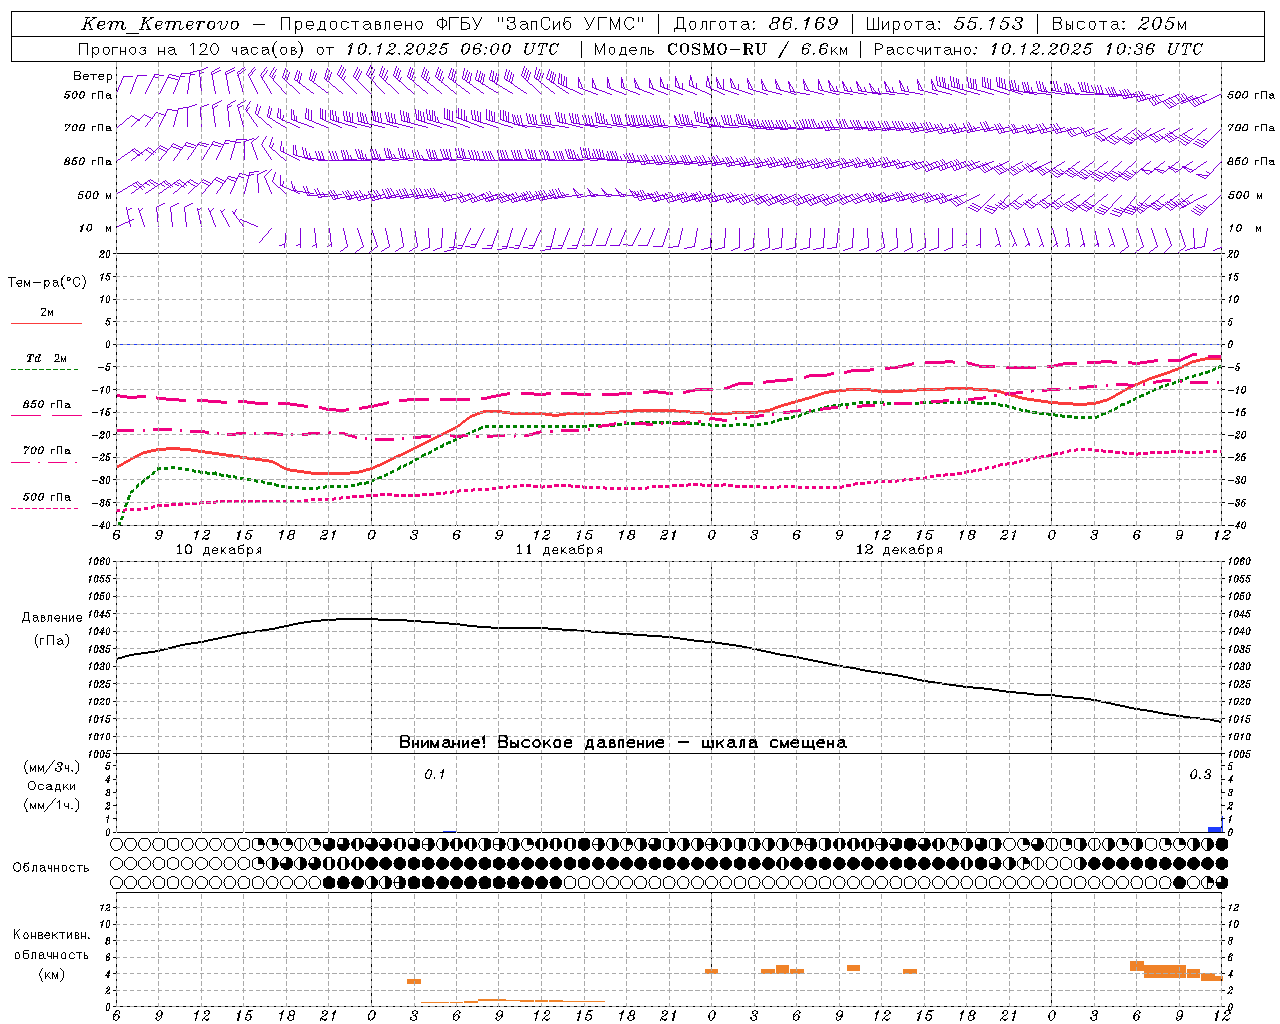Click the 500 м wind level label on left
Screen dimensions: 1280x1024
(x=95, y=195)
